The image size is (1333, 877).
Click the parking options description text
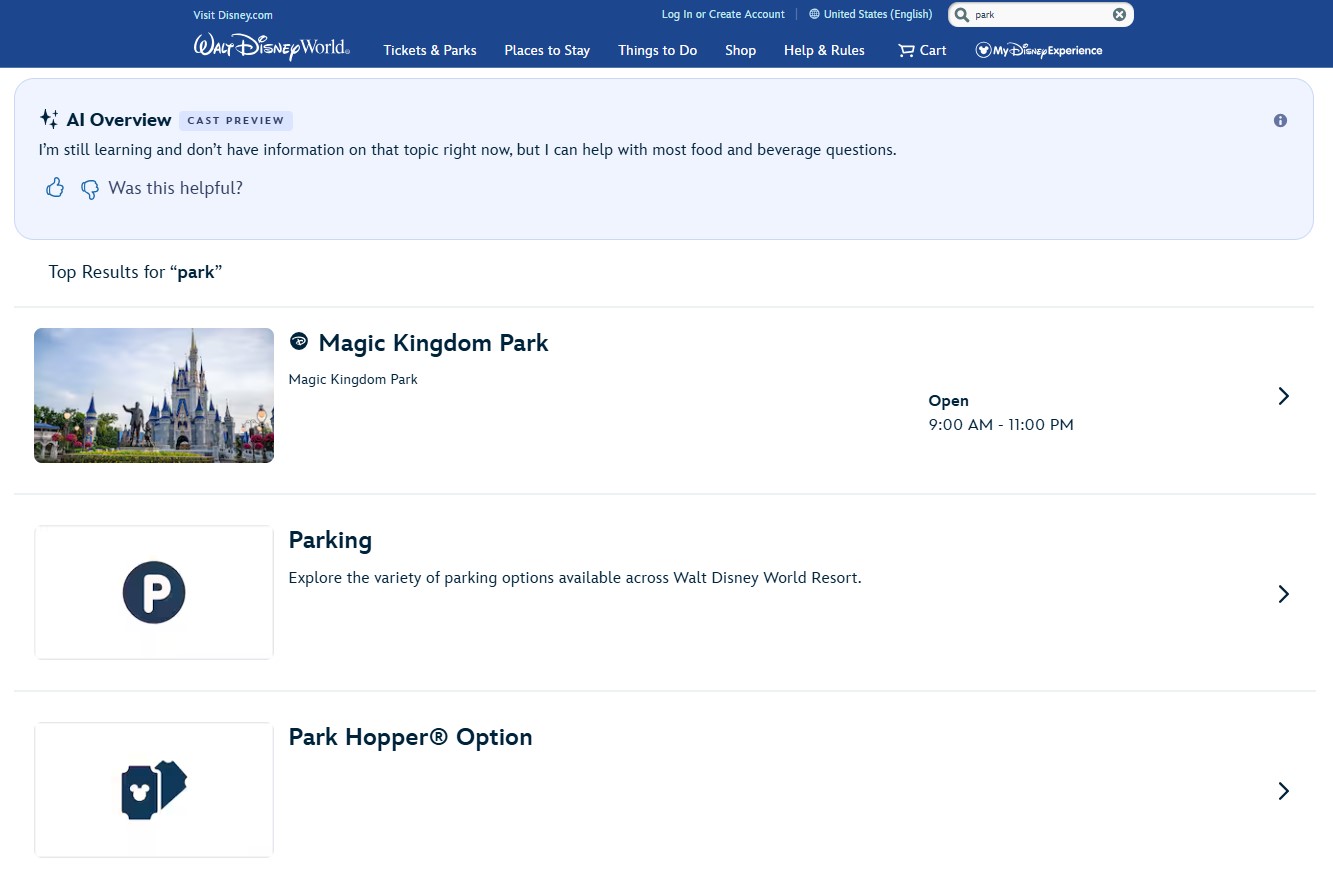pos(574,578)
